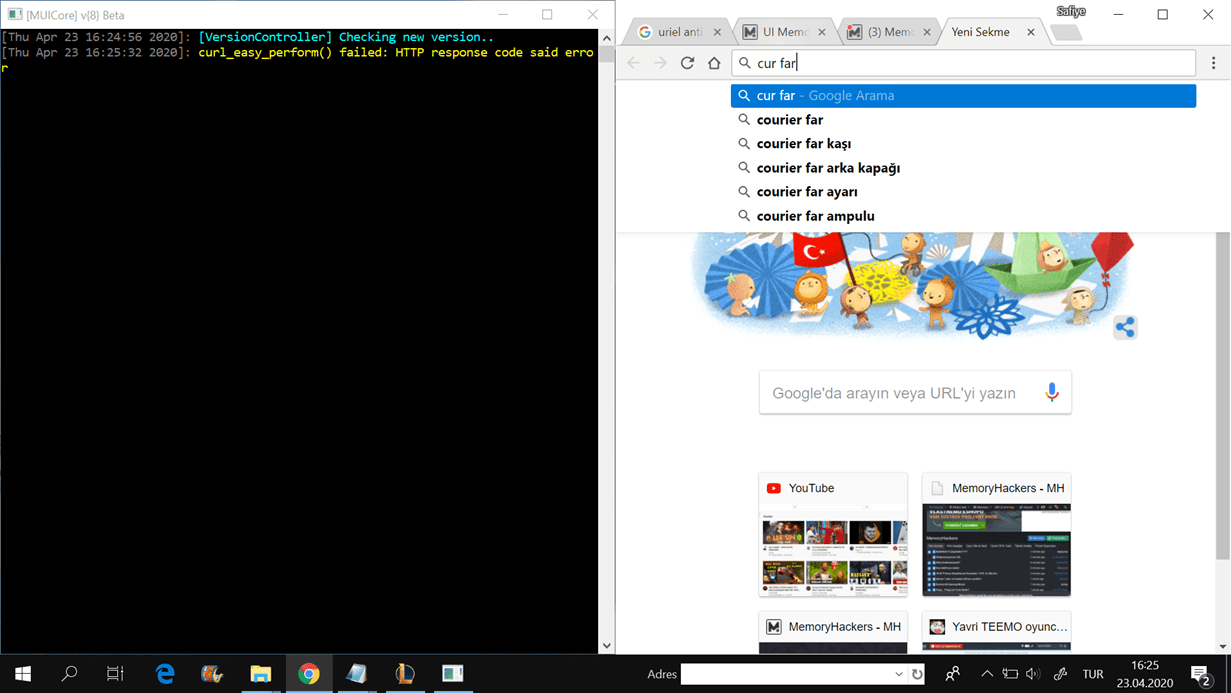Choose the 'courier far kaşı' suggestion

(x=963, y=144)
